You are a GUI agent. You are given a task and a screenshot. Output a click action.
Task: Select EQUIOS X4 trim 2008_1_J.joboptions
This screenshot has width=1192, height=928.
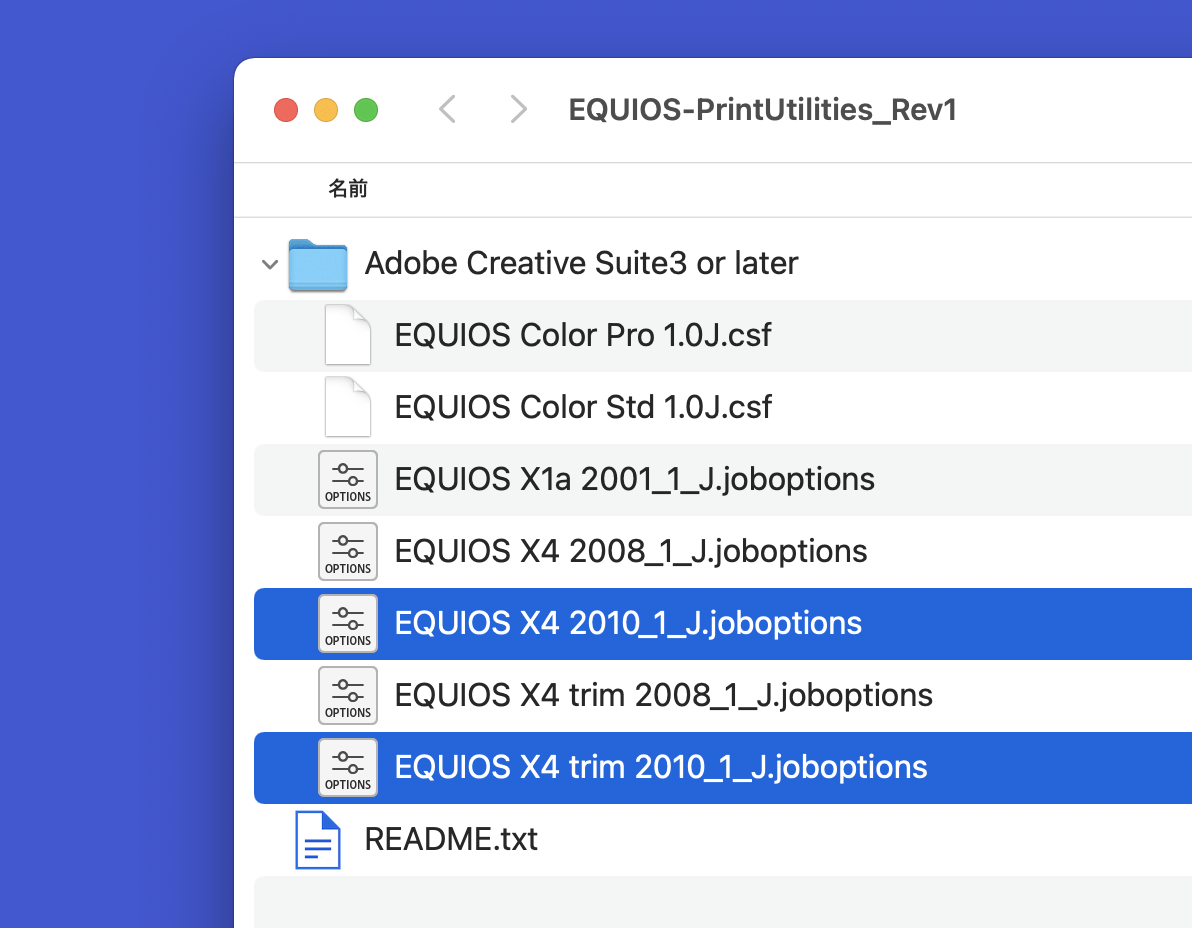[663, 695]
